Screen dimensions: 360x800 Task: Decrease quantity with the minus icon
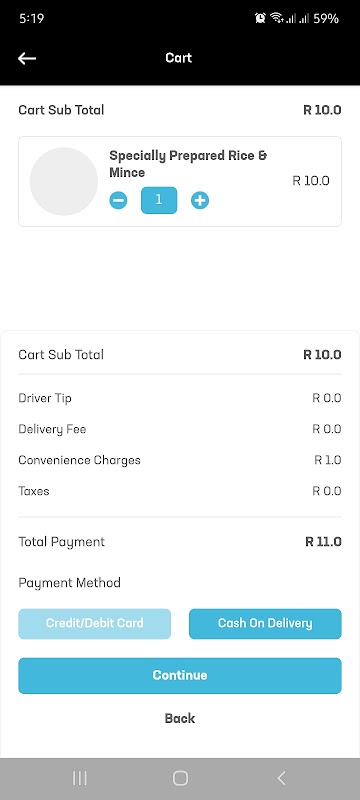pos(118,201)
